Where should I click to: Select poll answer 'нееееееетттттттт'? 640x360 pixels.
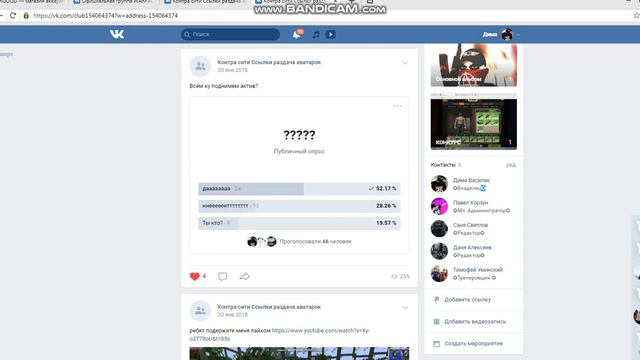tap(299, 206)
